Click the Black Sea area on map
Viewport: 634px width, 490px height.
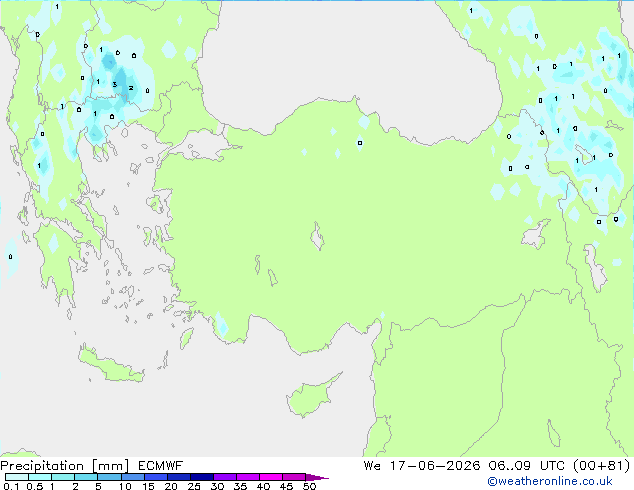coord(344,61)
